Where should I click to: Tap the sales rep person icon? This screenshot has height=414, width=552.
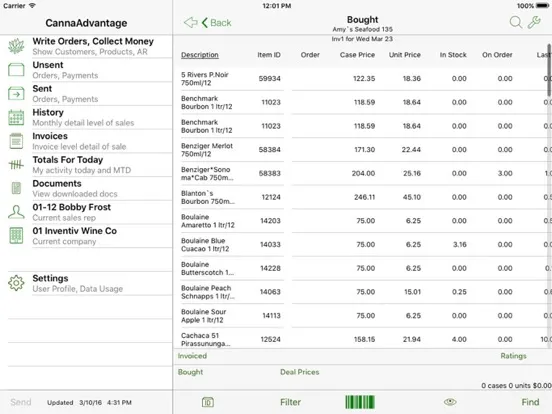[x=16, y=212]
